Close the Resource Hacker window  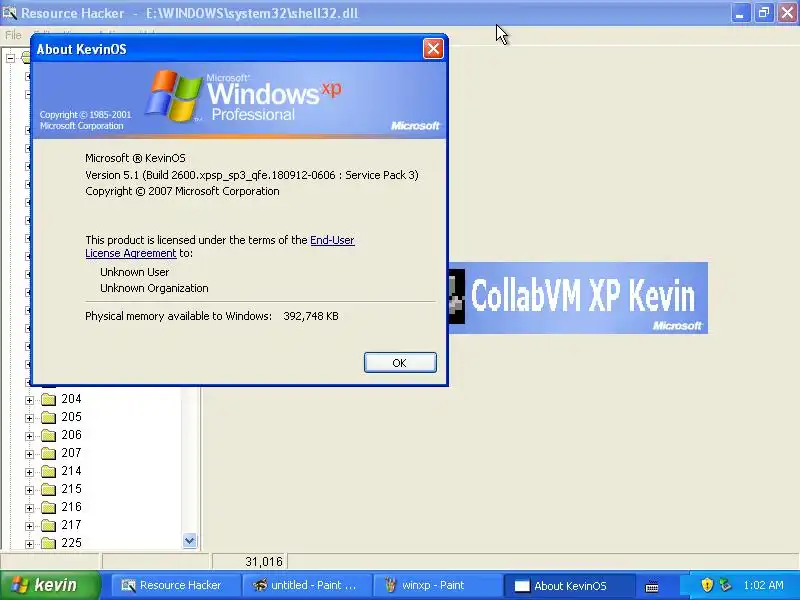click(787, 13)
